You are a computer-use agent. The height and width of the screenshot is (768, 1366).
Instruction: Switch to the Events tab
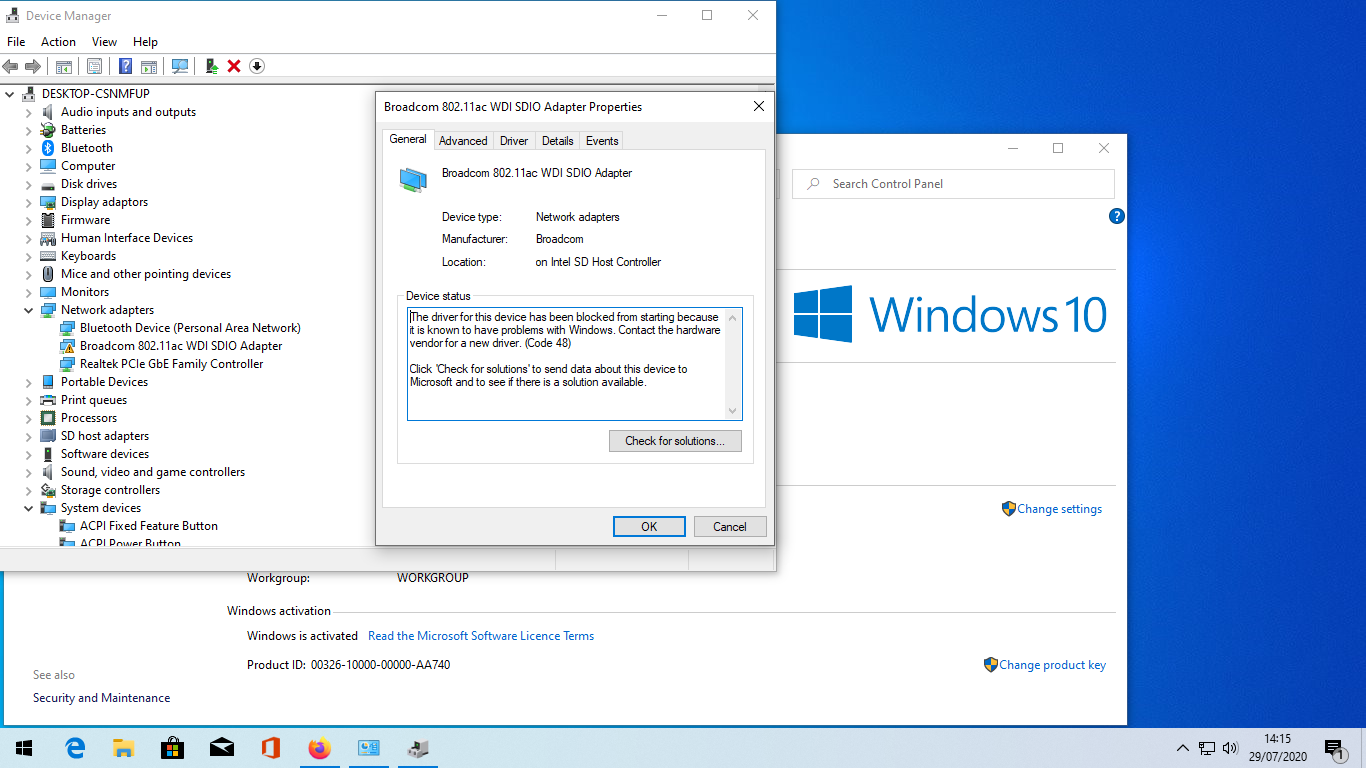pos(602,141)
